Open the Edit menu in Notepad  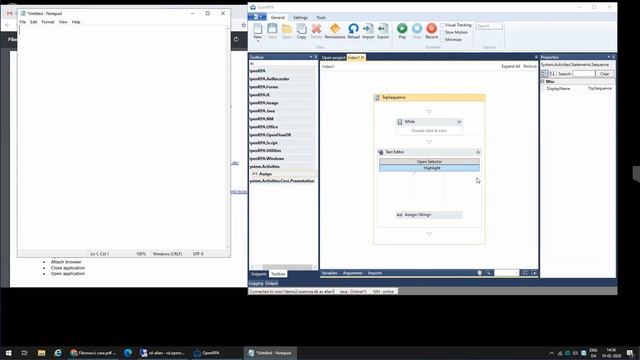coord(33,22)
